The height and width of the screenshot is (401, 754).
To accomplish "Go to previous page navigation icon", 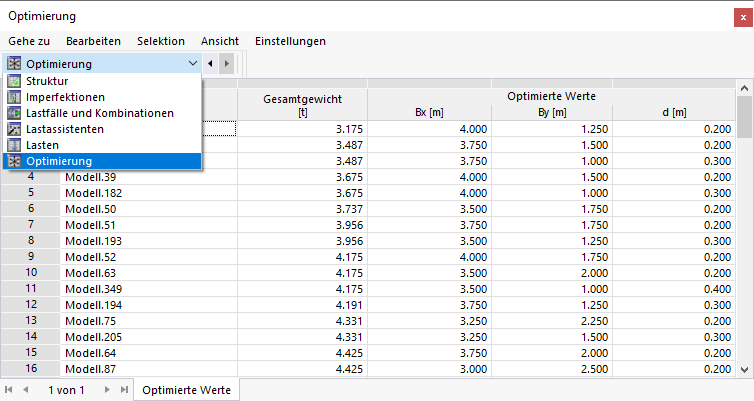I will [x=25, y=389].
